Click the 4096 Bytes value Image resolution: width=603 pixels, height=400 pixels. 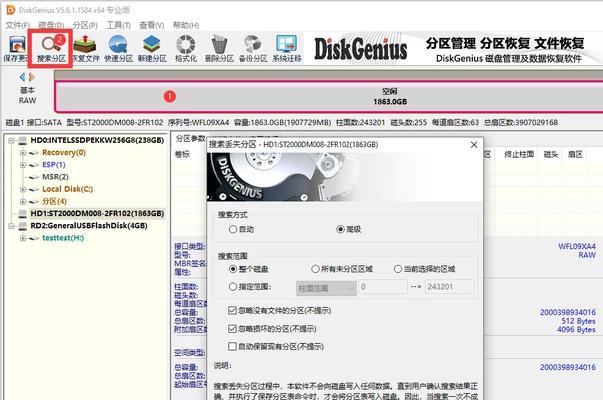[x=576, y=330]
